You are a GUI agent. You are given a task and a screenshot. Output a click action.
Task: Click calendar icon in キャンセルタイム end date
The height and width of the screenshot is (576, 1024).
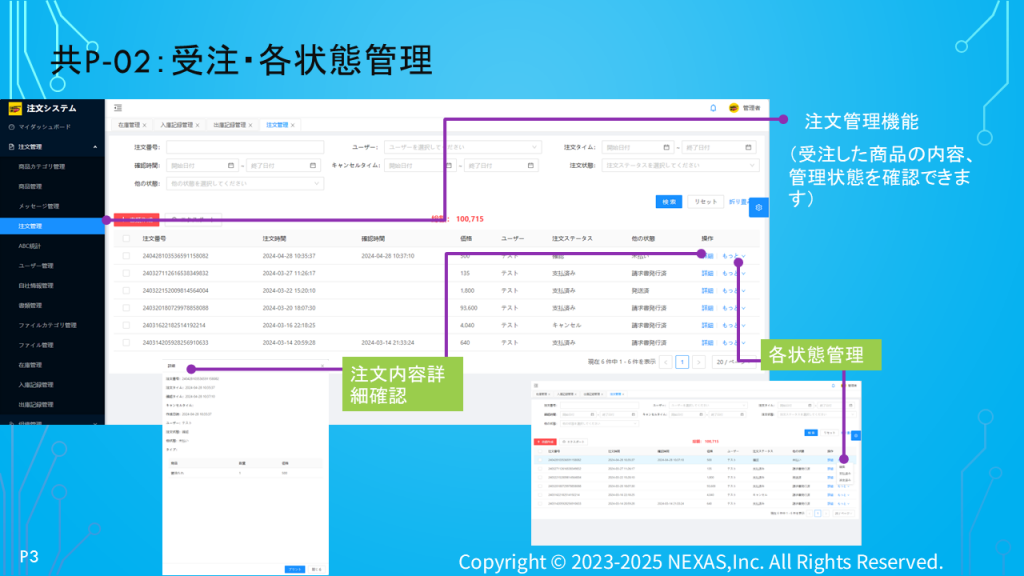point(530,165)
